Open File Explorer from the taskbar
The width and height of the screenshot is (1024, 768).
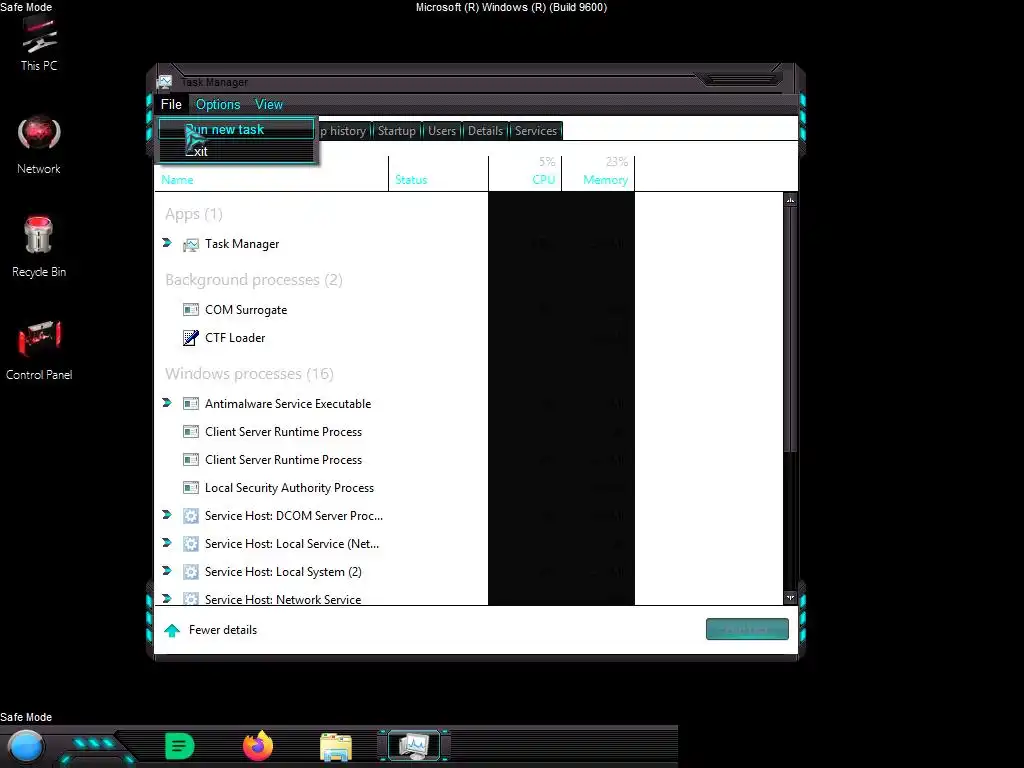click(336, 747)
